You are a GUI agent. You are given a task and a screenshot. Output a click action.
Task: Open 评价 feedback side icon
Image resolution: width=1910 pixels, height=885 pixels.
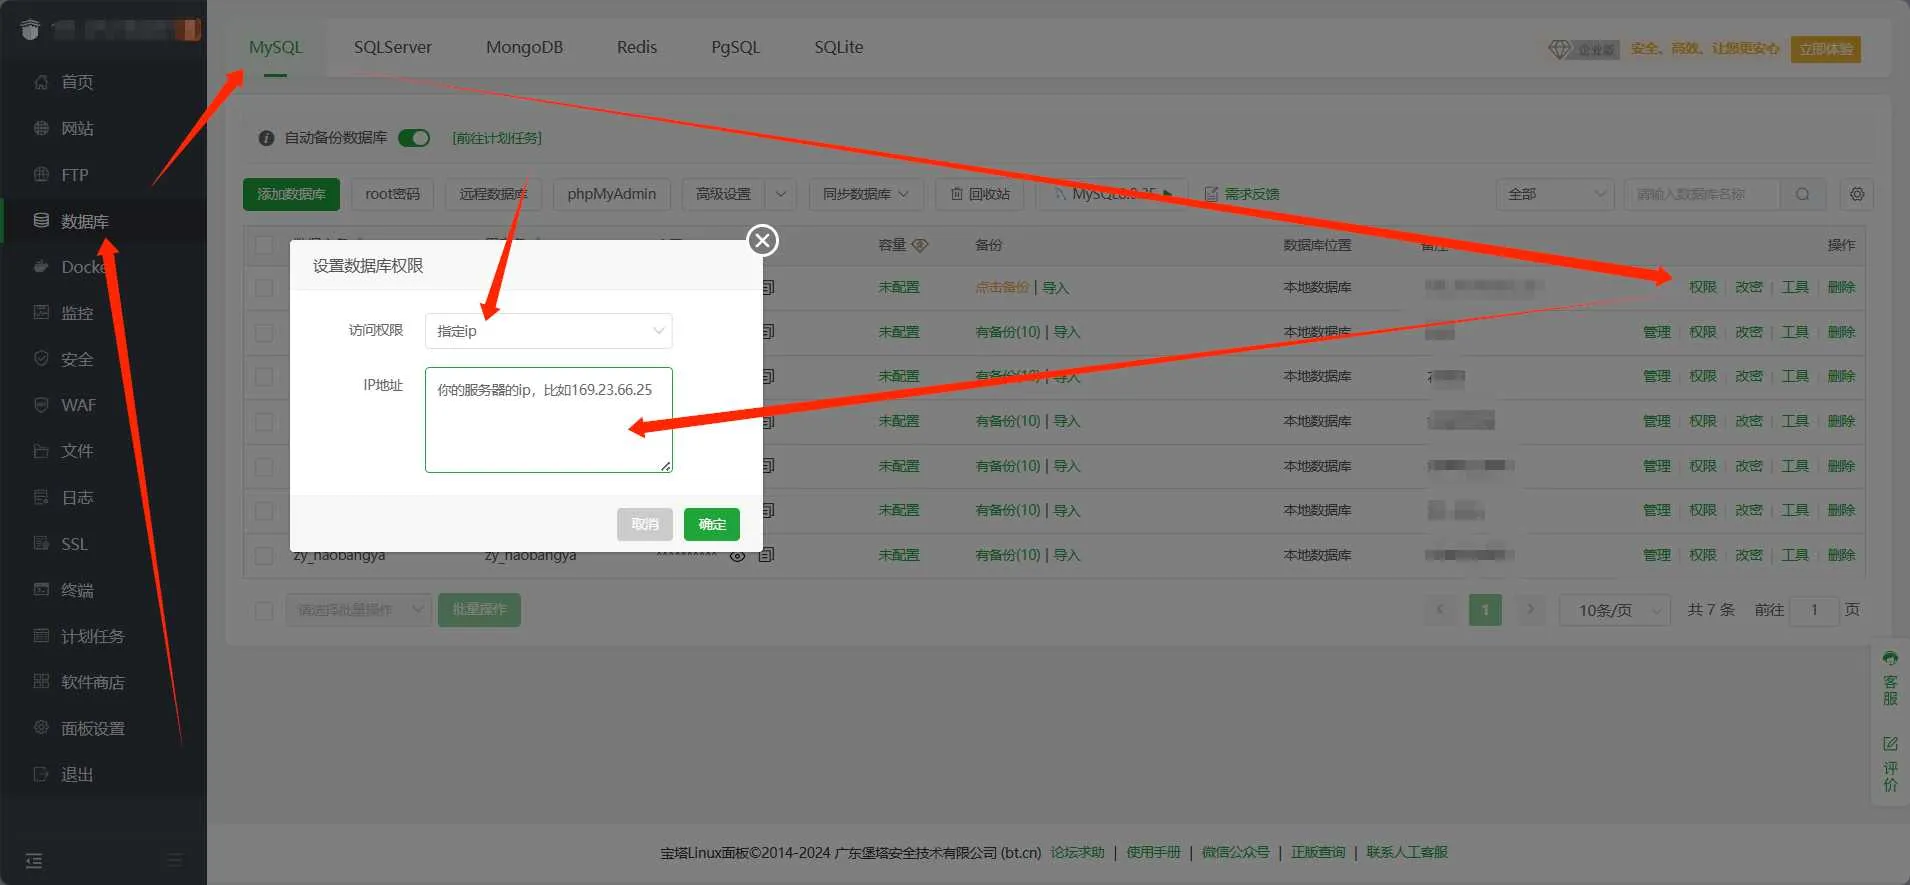[1890, 764]
